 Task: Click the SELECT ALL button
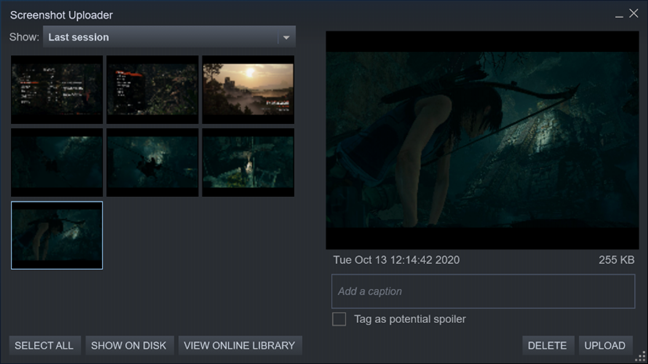44,345
